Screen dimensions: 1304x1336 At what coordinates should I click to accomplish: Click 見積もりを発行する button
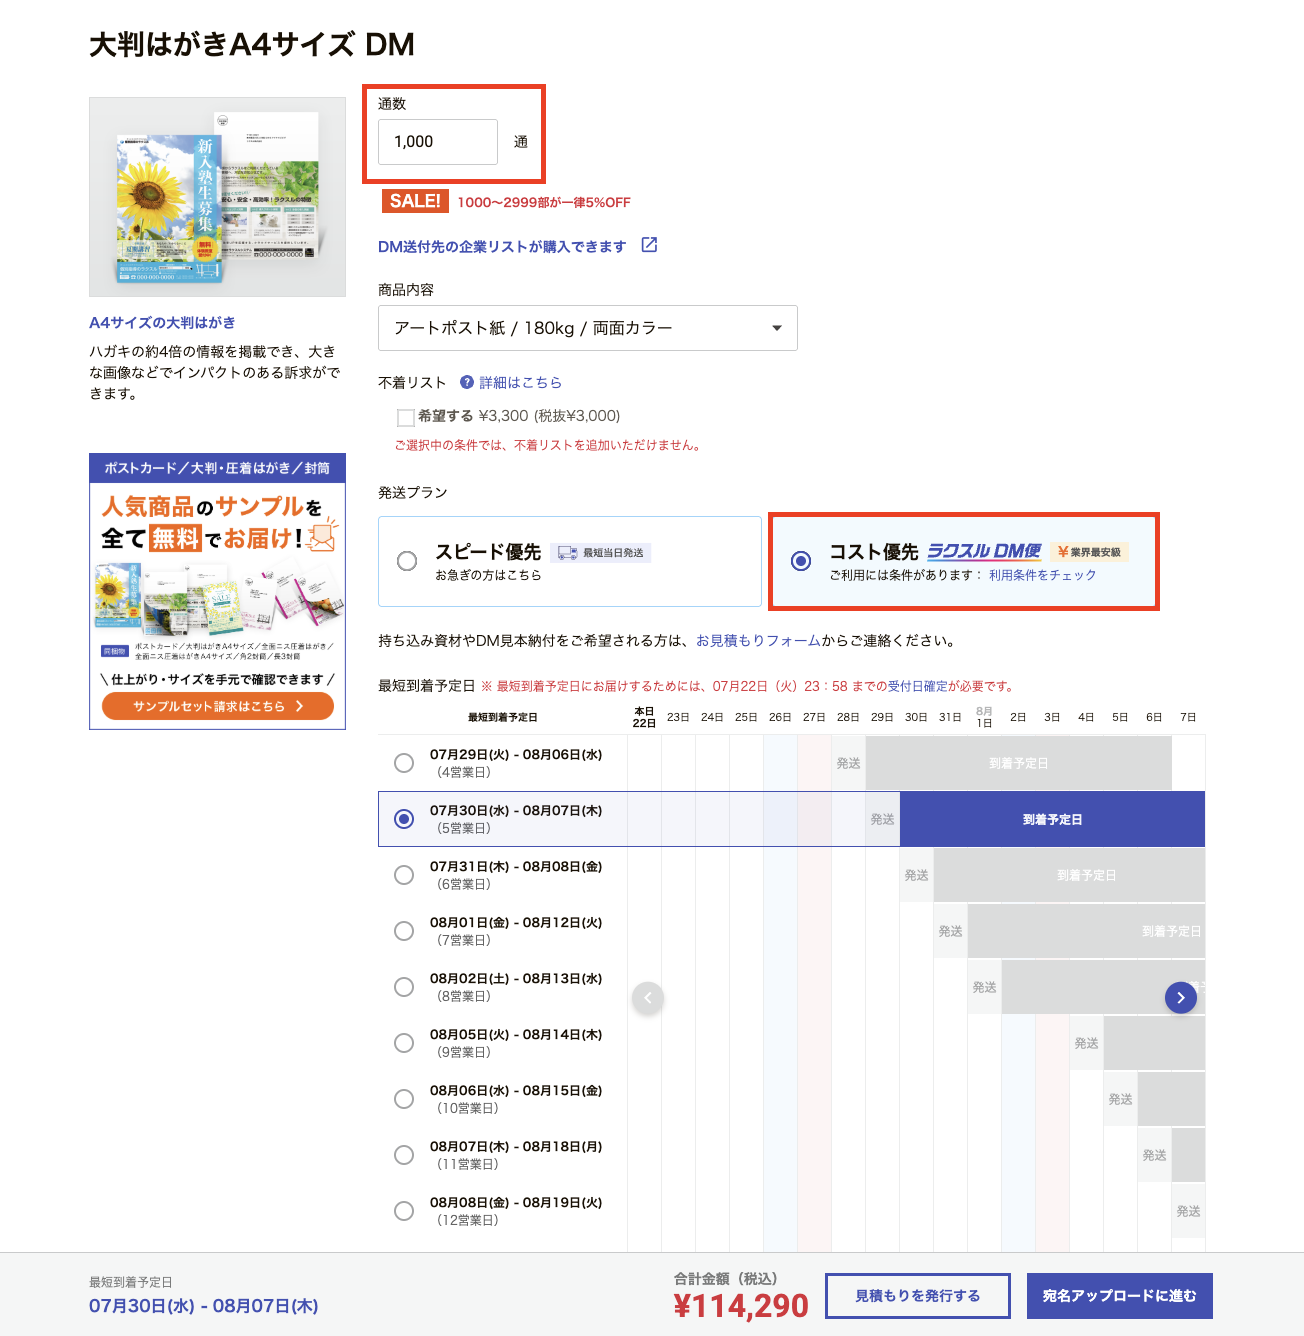[918, 1296]
